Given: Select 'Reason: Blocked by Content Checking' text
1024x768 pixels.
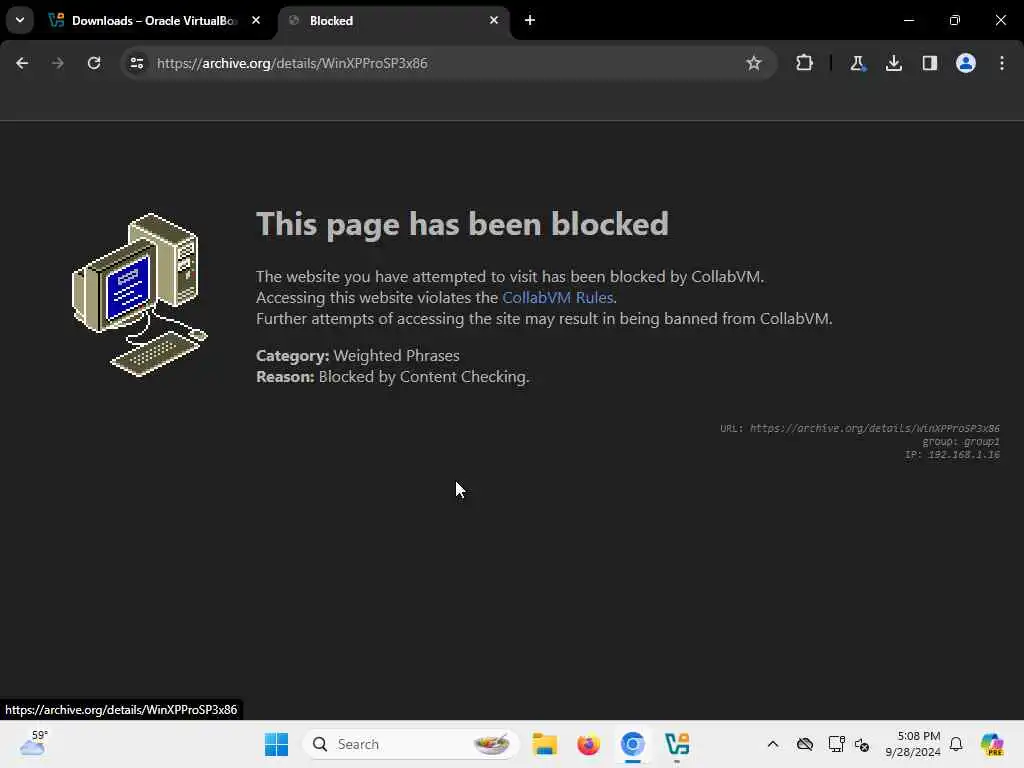Looking at the screenshot, I should [392, 377].
